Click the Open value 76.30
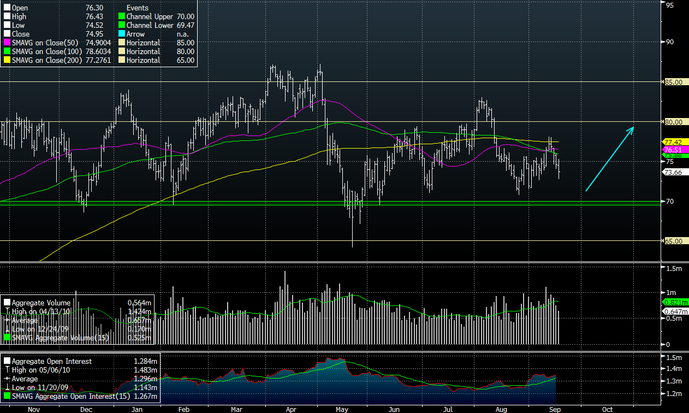 94,8
